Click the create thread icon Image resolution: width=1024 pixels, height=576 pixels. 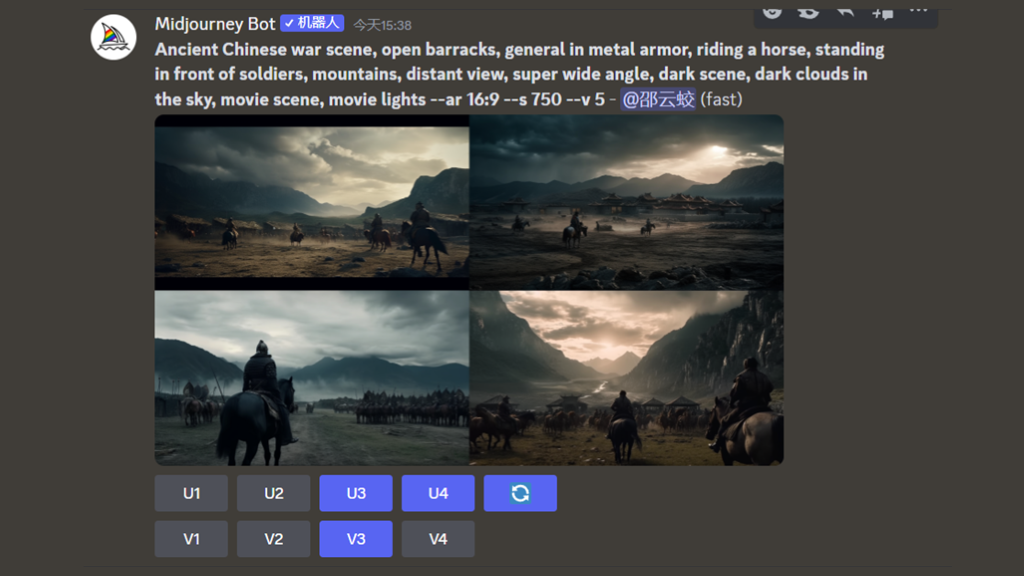click(882, 12)
